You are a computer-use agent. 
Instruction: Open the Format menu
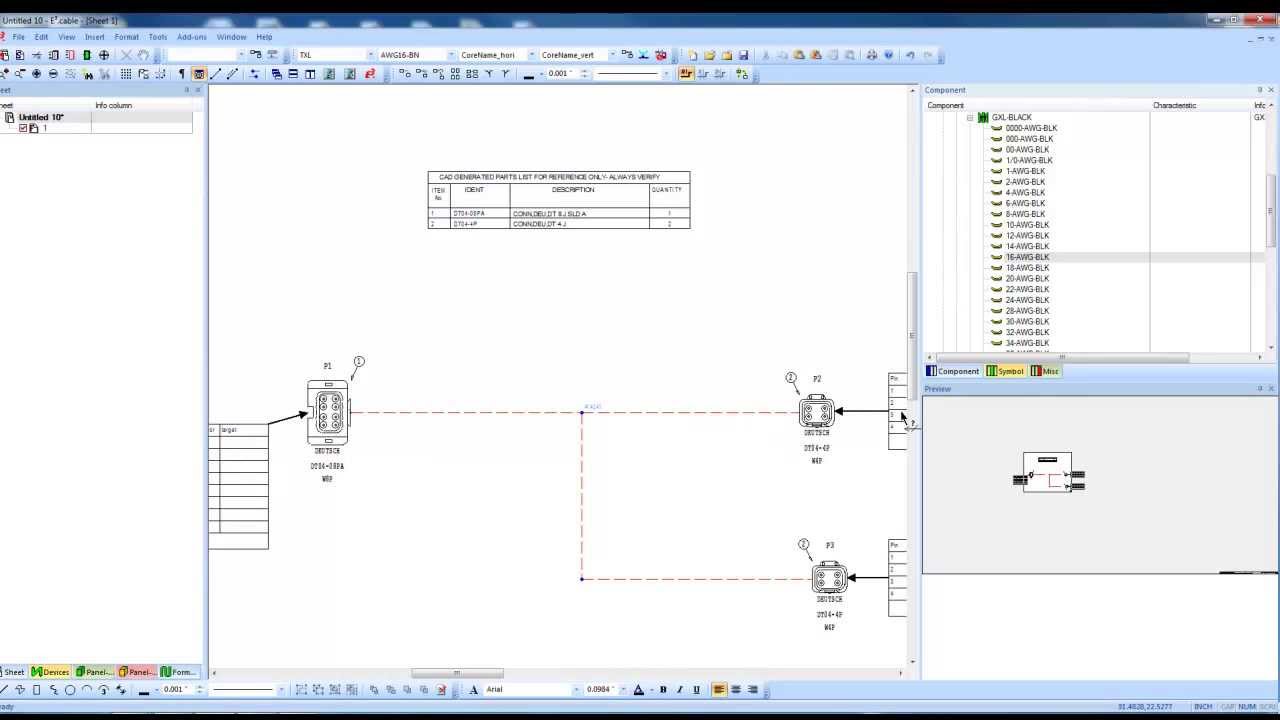tap(126, 37)
